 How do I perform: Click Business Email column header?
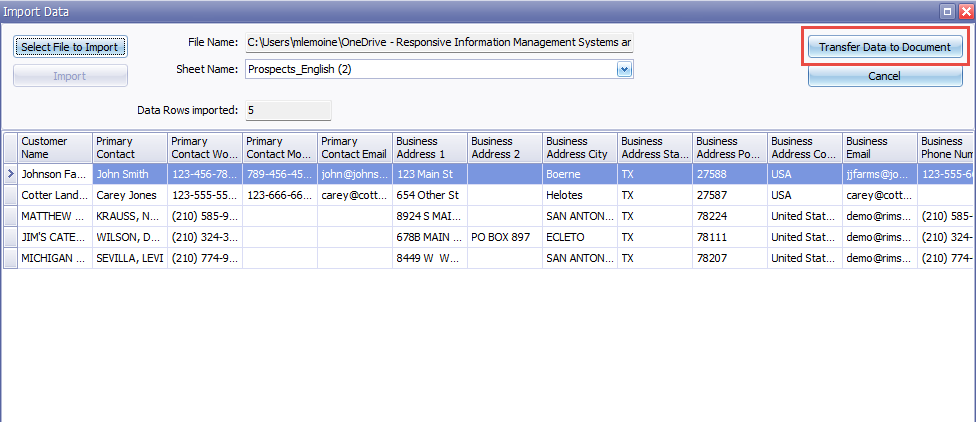880,148
